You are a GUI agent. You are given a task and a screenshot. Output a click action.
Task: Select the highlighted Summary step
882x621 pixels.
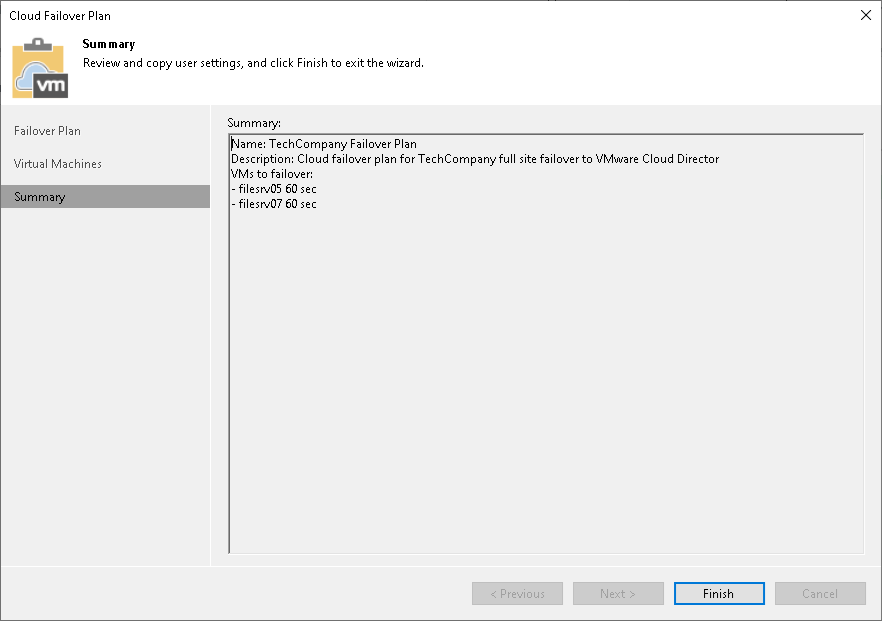coord(39,197)
